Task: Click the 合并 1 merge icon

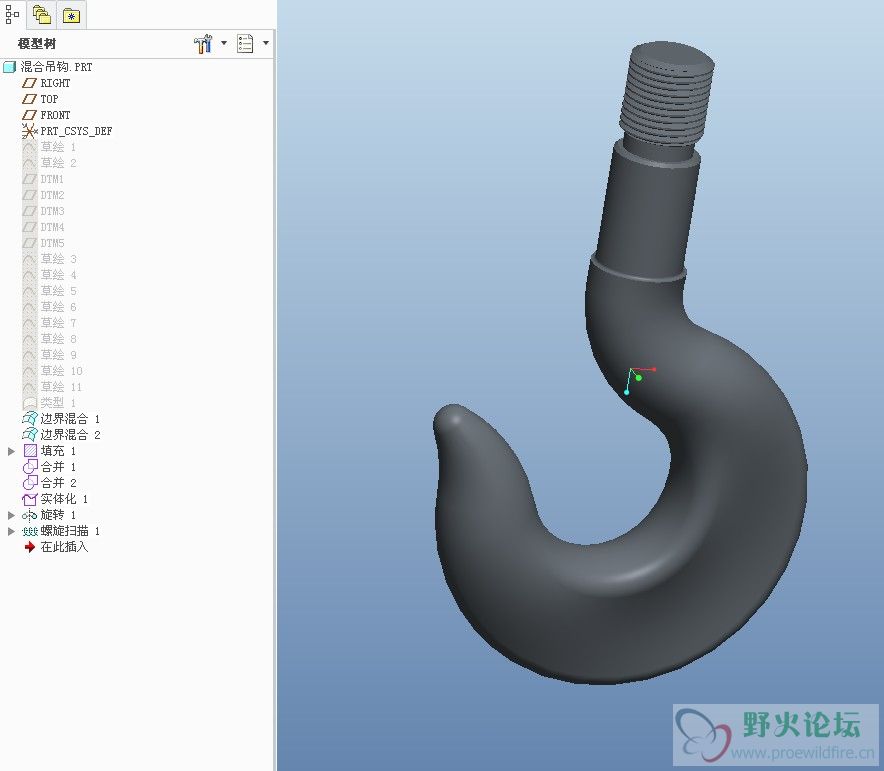Action: pyautogui.click(x=29, y=467)
